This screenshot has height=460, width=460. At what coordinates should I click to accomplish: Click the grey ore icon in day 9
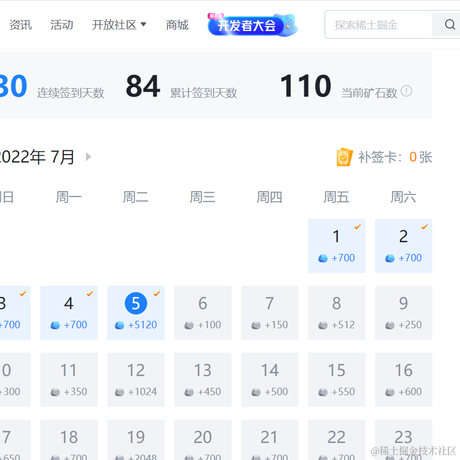[390, 325]
